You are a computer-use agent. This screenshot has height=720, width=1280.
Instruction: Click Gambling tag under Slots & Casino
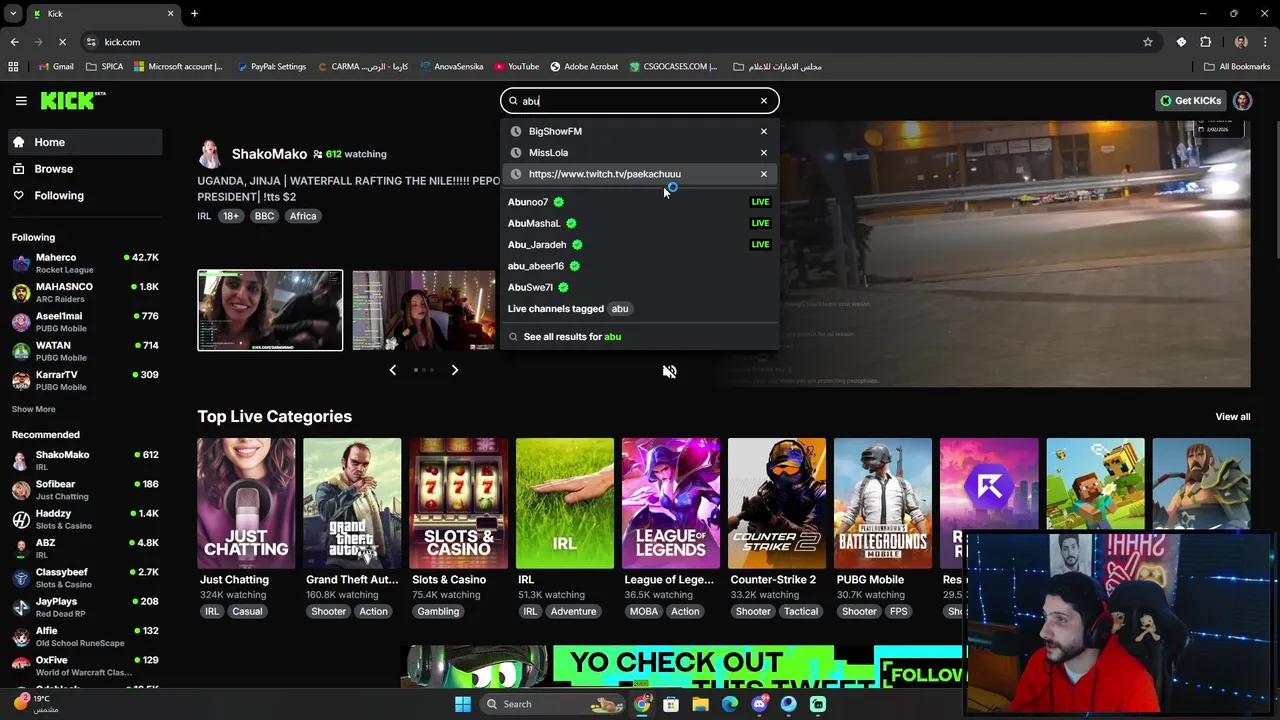click(438, 612)
